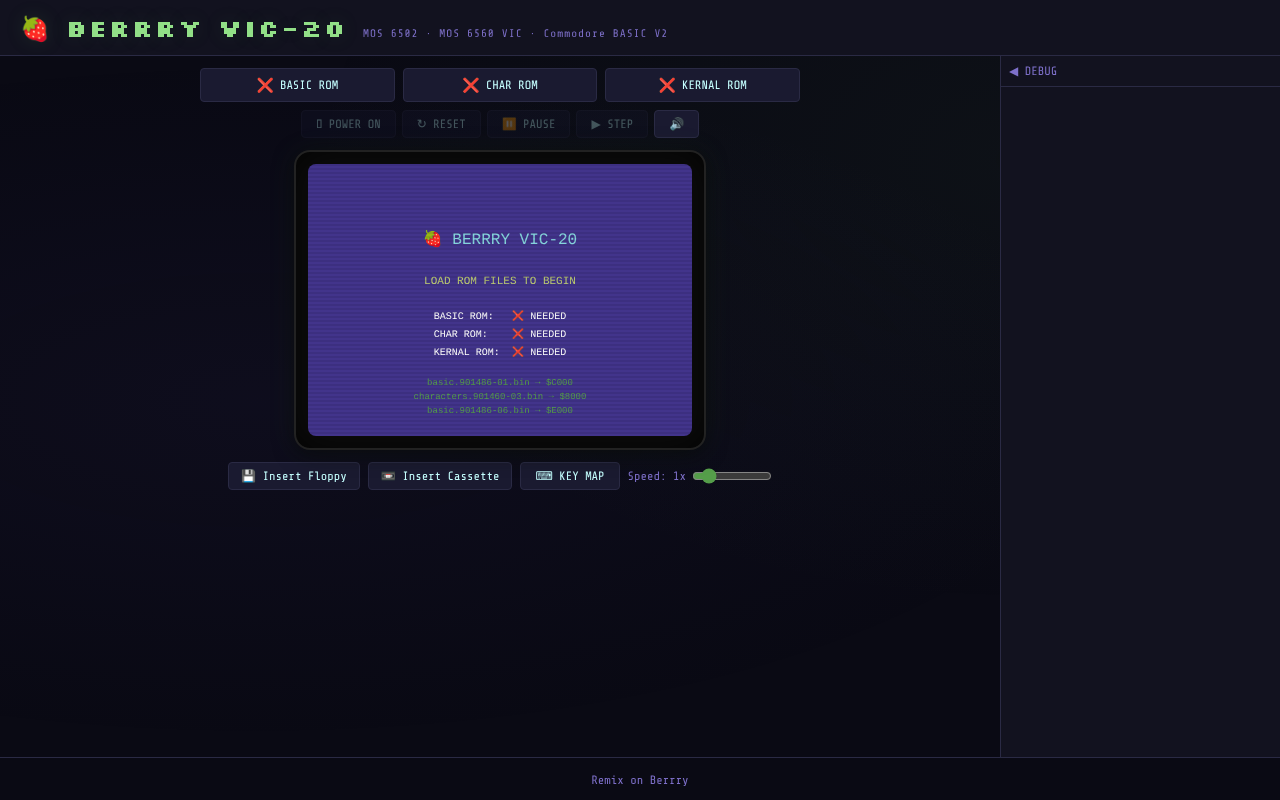The image size is (1280, 800).
Task: Open the Remix on Berrry link
Action: point(639,780)
